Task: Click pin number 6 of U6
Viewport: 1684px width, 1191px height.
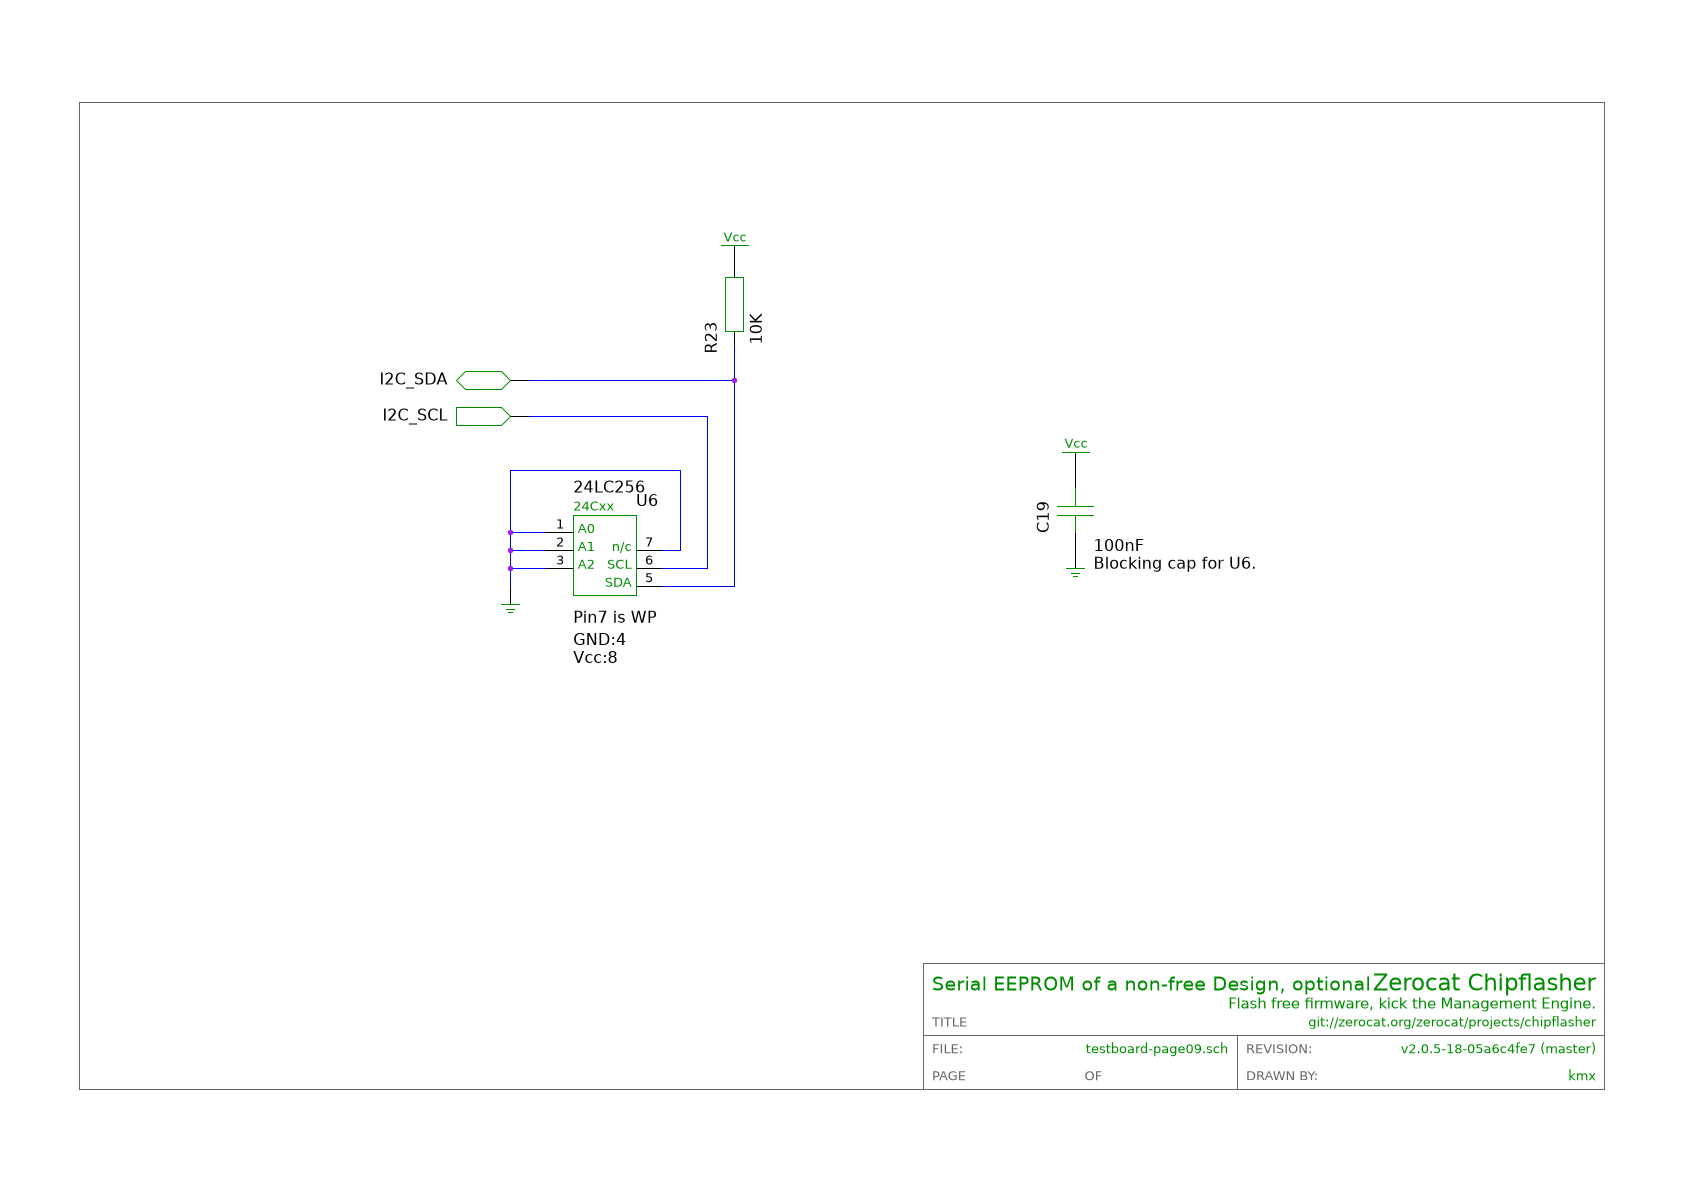Action: 649,560
